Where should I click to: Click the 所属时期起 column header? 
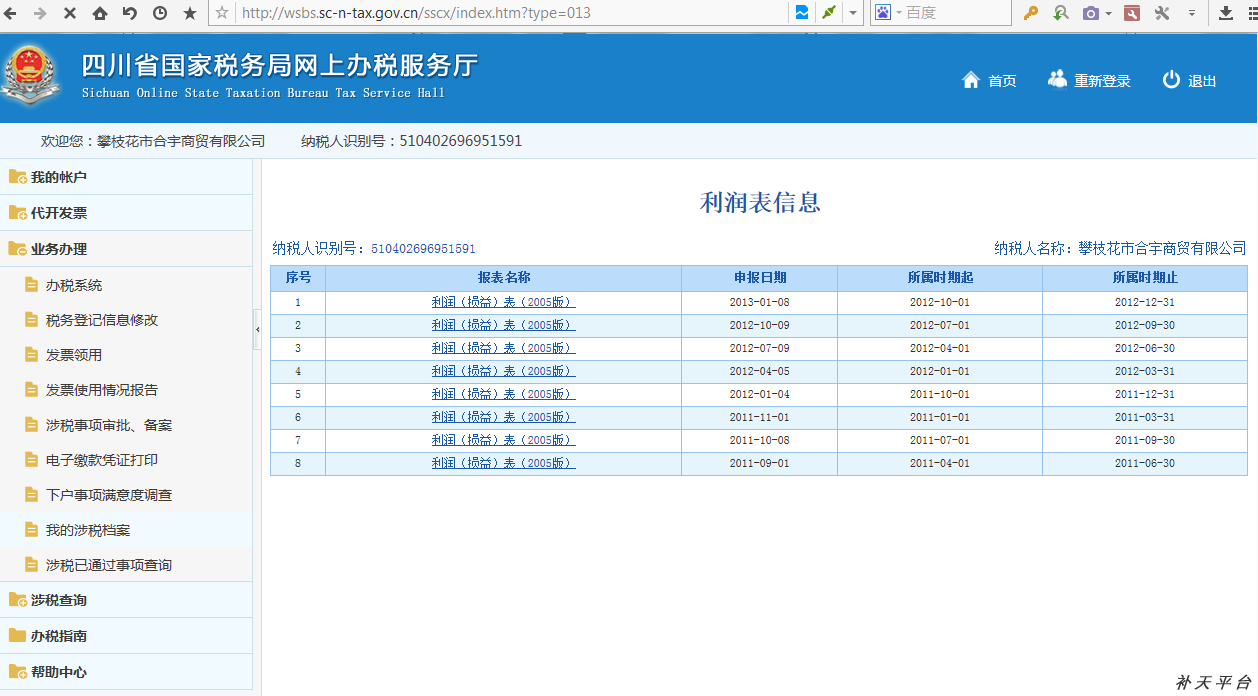click(x=940, y=278)
